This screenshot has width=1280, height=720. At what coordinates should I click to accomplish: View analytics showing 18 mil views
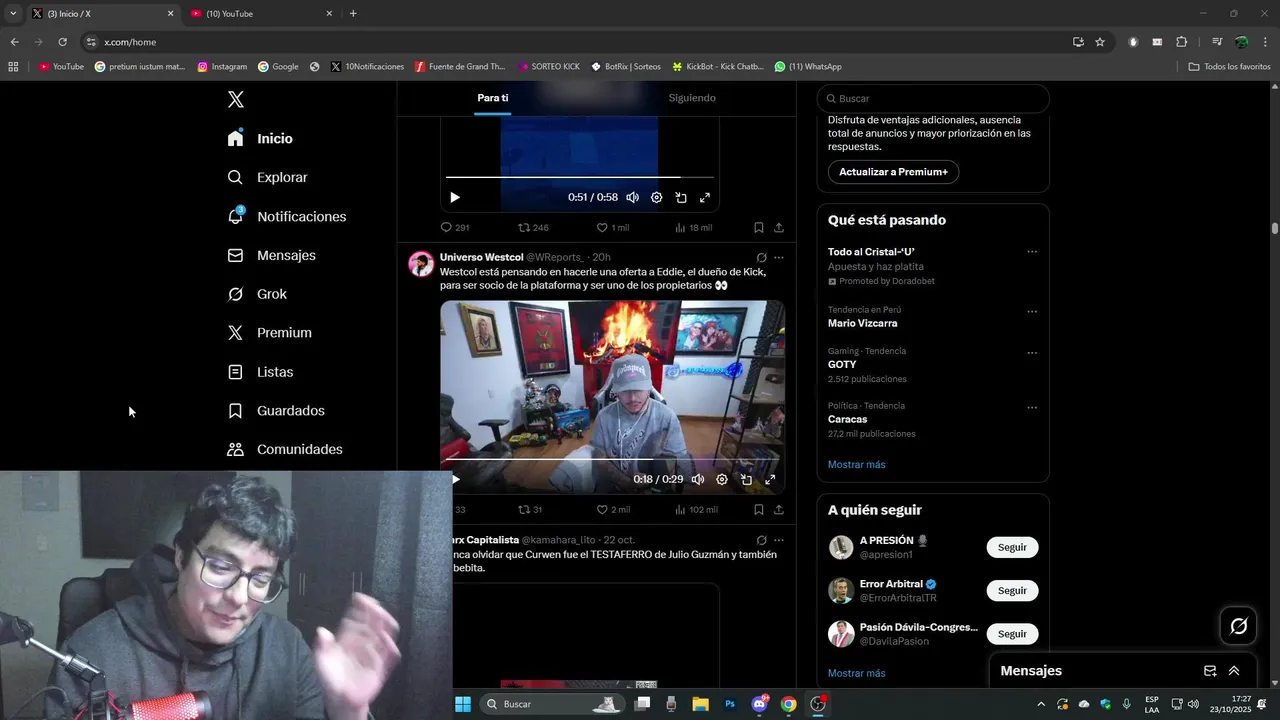(693, 228)
